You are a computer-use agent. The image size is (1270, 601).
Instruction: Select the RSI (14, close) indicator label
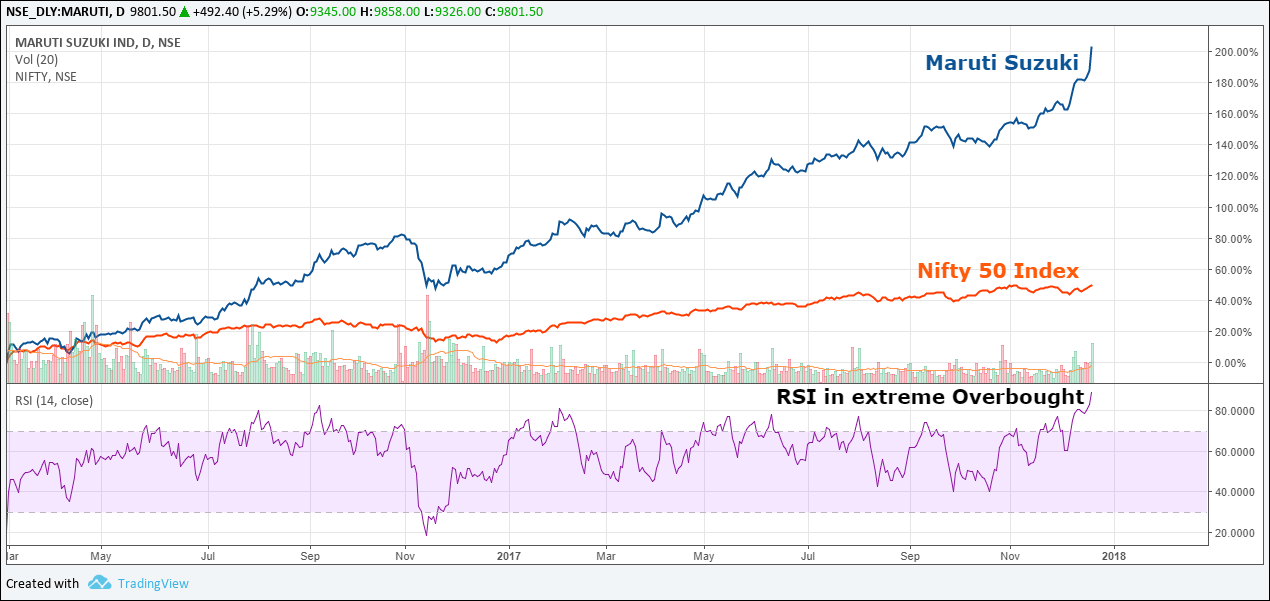coord(54,400)
